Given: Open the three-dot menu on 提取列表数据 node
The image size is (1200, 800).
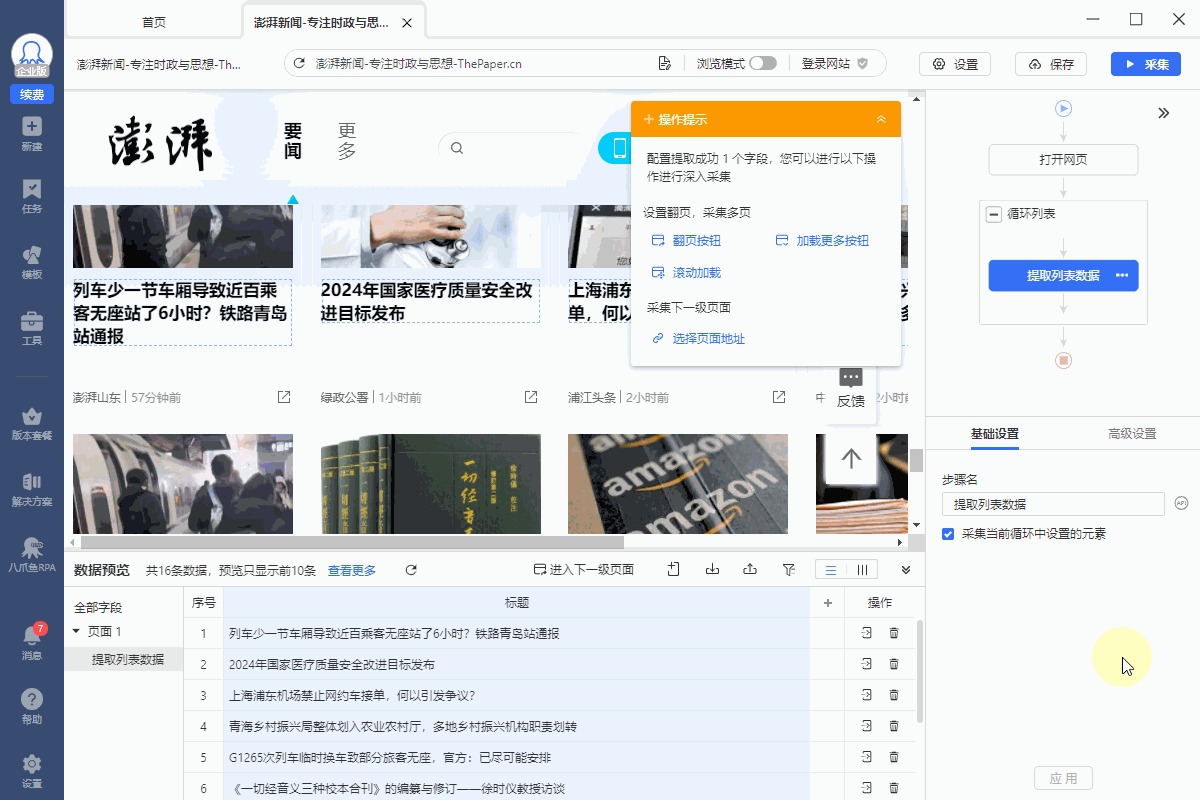Looking at the screenshot, I should (x=1122, y=275).
